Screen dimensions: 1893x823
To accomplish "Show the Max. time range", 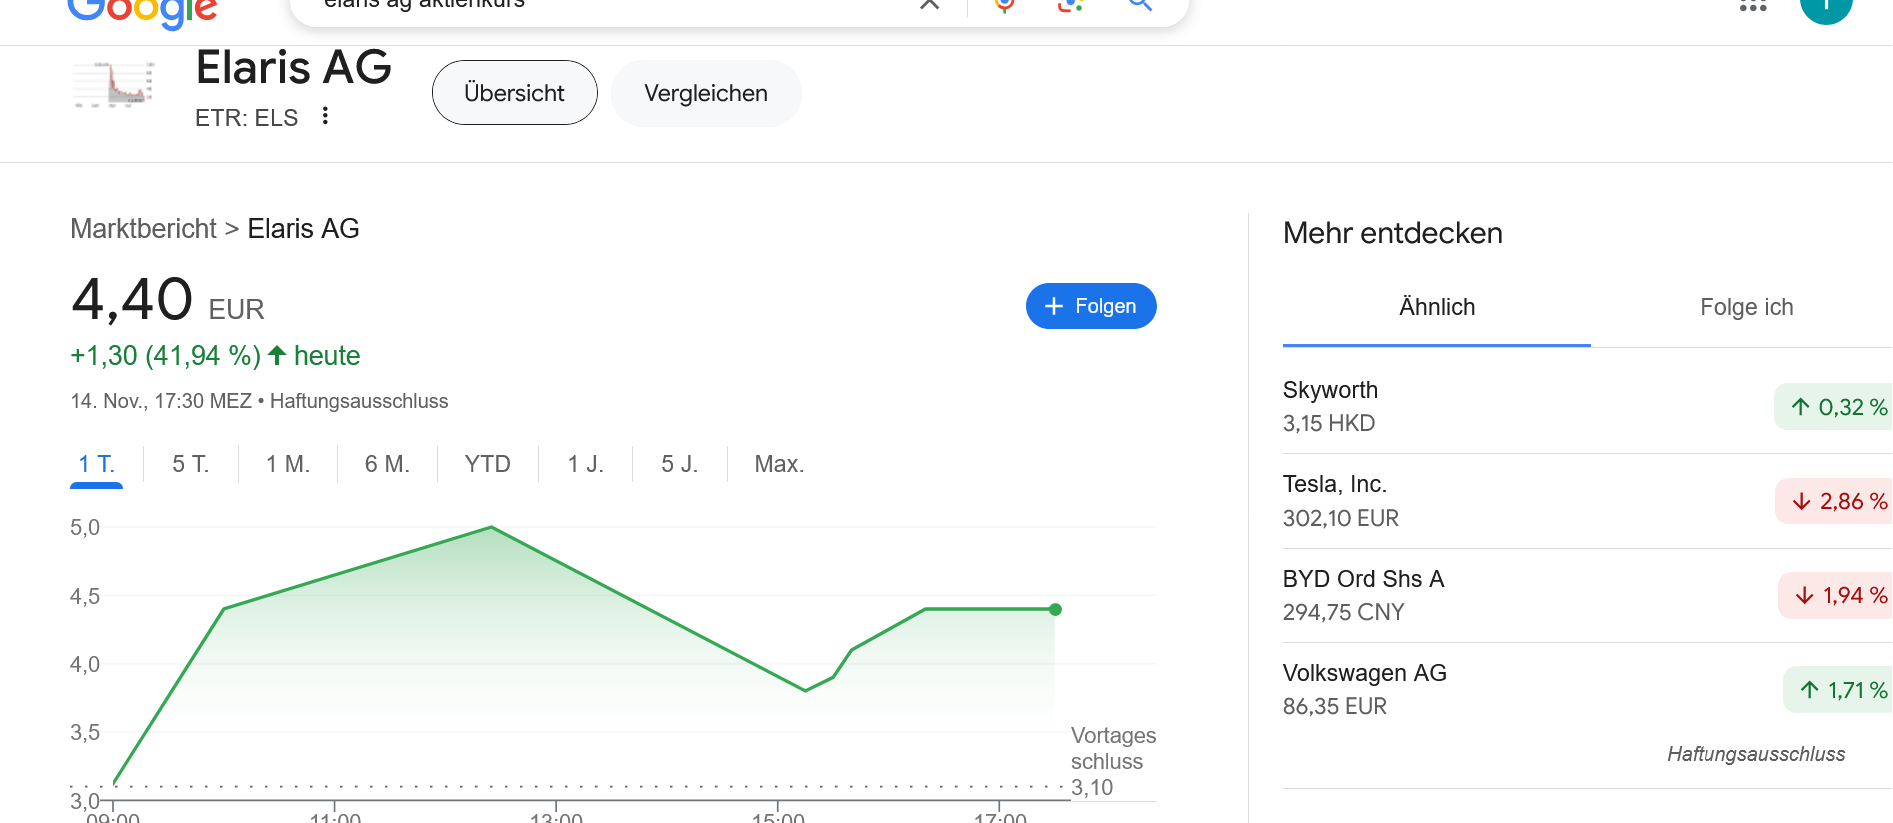I will 778,464.
